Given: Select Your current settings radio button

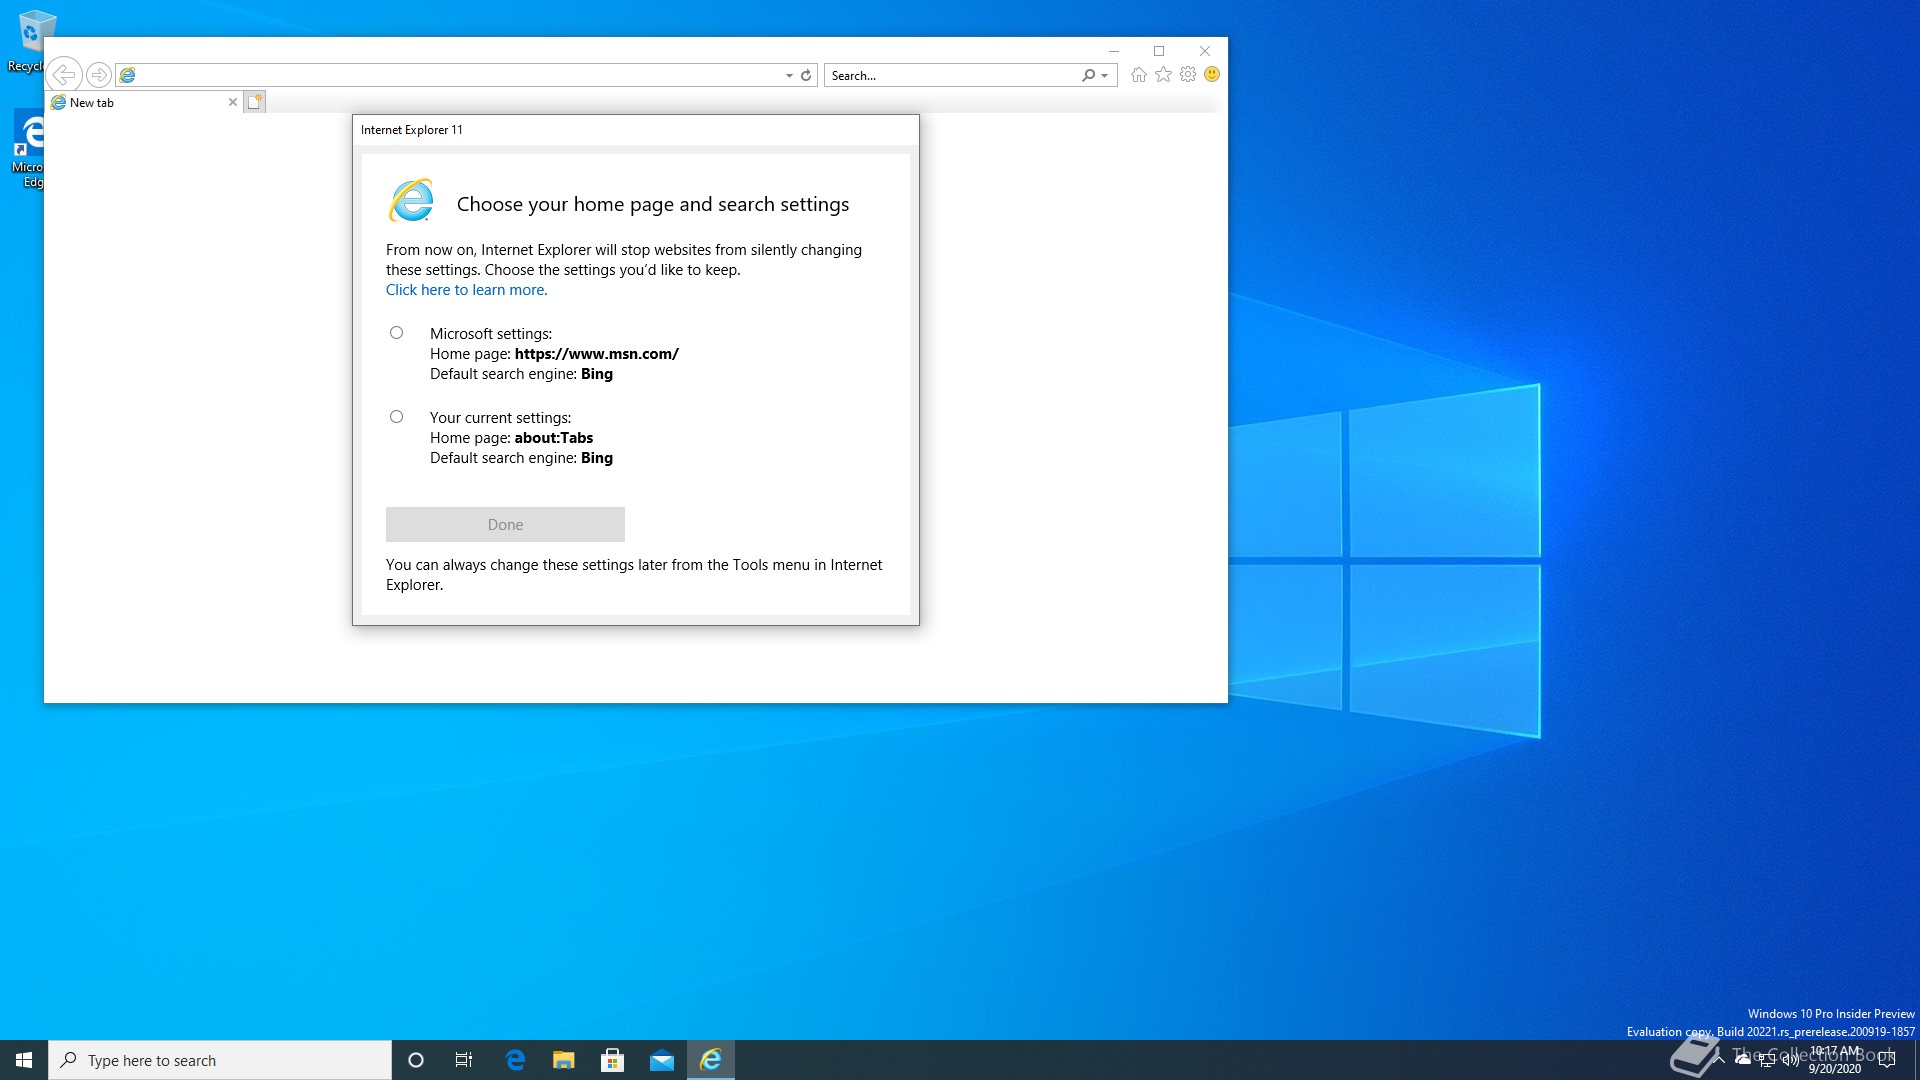Looking at the screenshot, I should click(397, 417).
